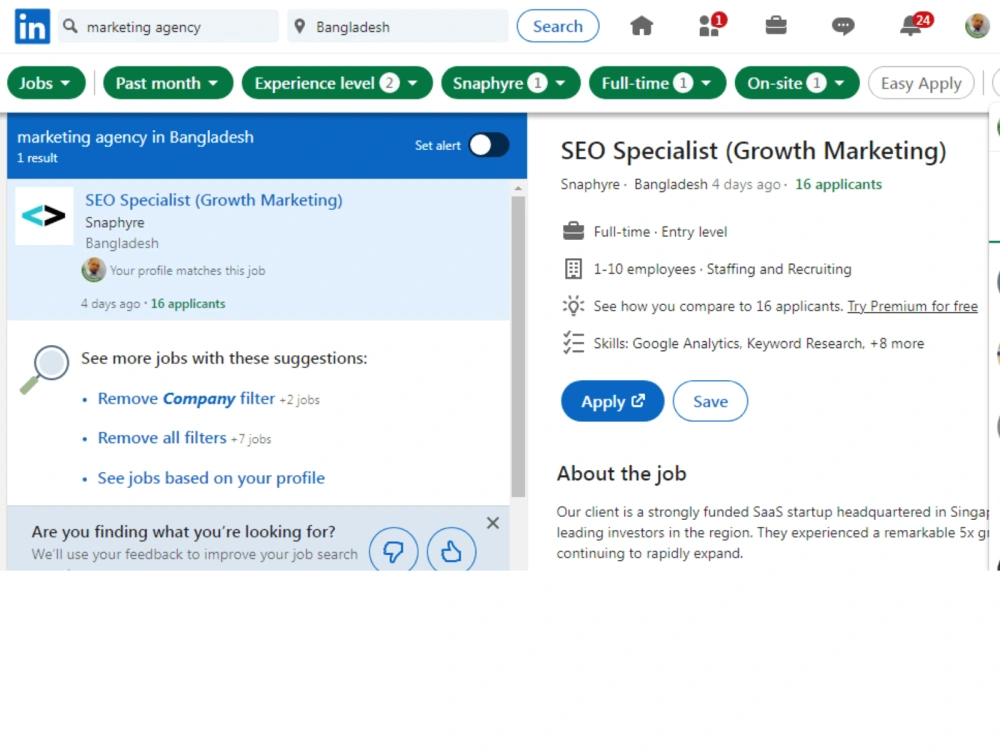Screen dimensions: 1000x750
Task: Expand the Experience level filter
Action: pos(337,83)
